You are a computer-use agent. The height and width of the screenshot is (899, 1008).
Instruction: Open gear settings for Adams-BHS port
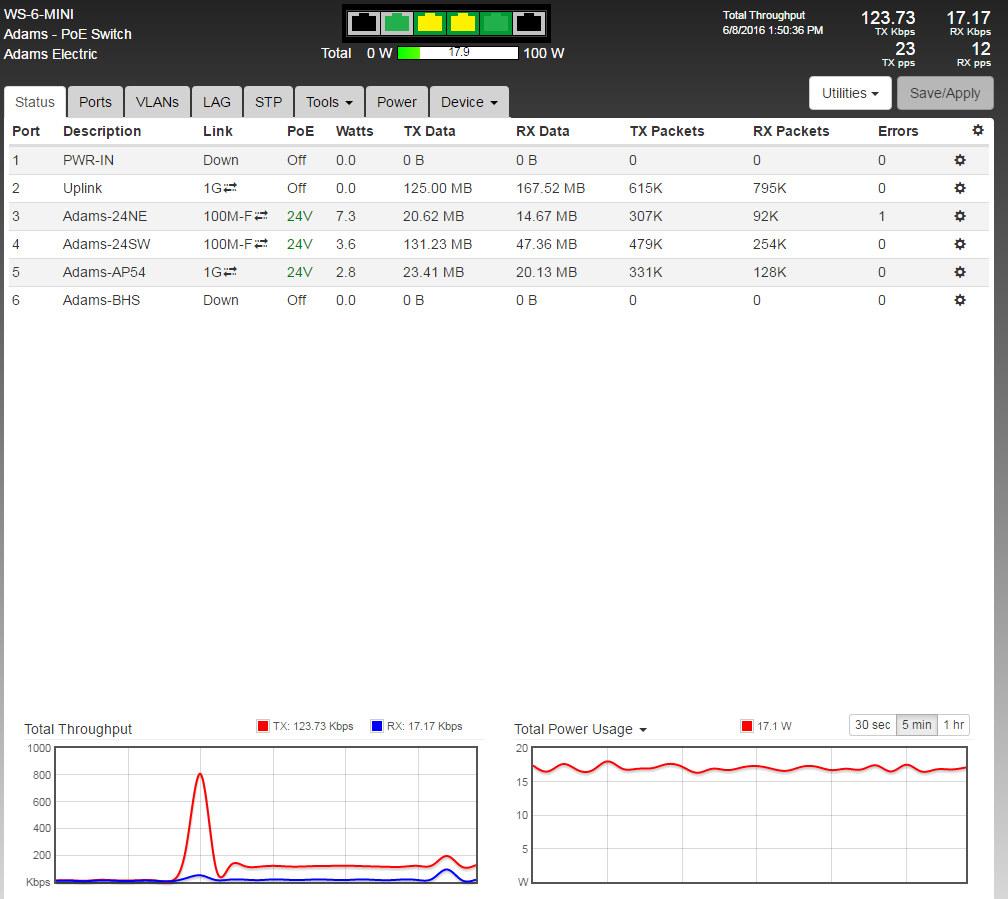coord(960,300)
